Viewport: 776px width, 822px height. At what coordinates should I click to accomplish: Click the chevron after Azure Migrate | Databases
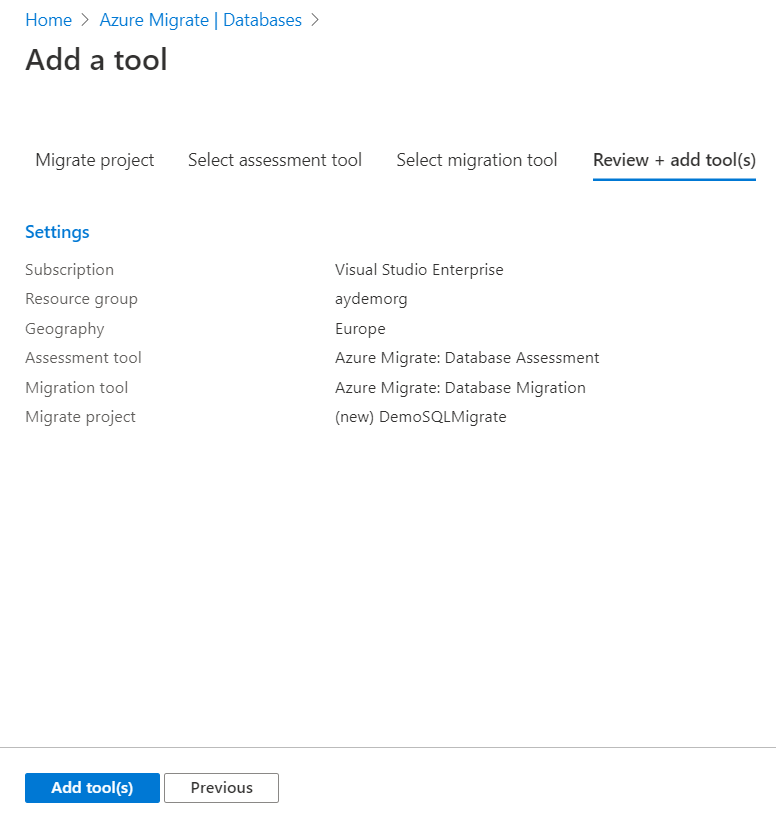pos(316,20)
